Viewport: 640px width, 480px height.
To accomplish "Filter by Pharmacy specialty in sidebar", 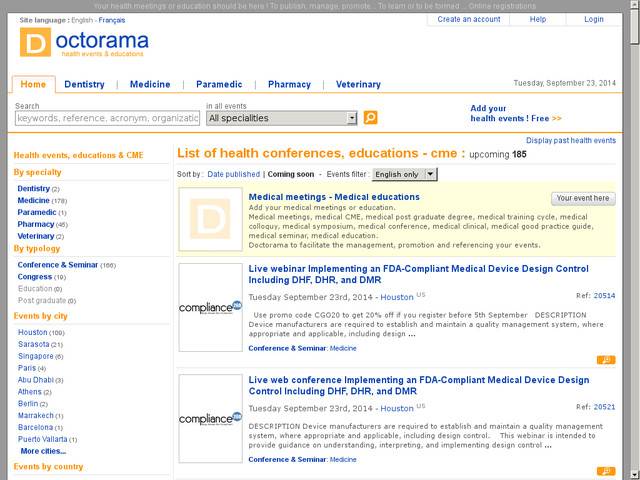I will click(x=36, y=224).
